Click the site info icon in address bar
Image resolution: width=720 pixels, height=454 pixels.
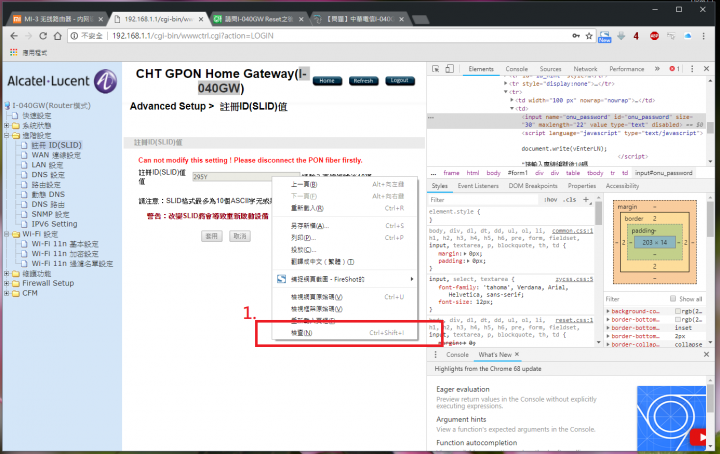[x=74, y=36]
